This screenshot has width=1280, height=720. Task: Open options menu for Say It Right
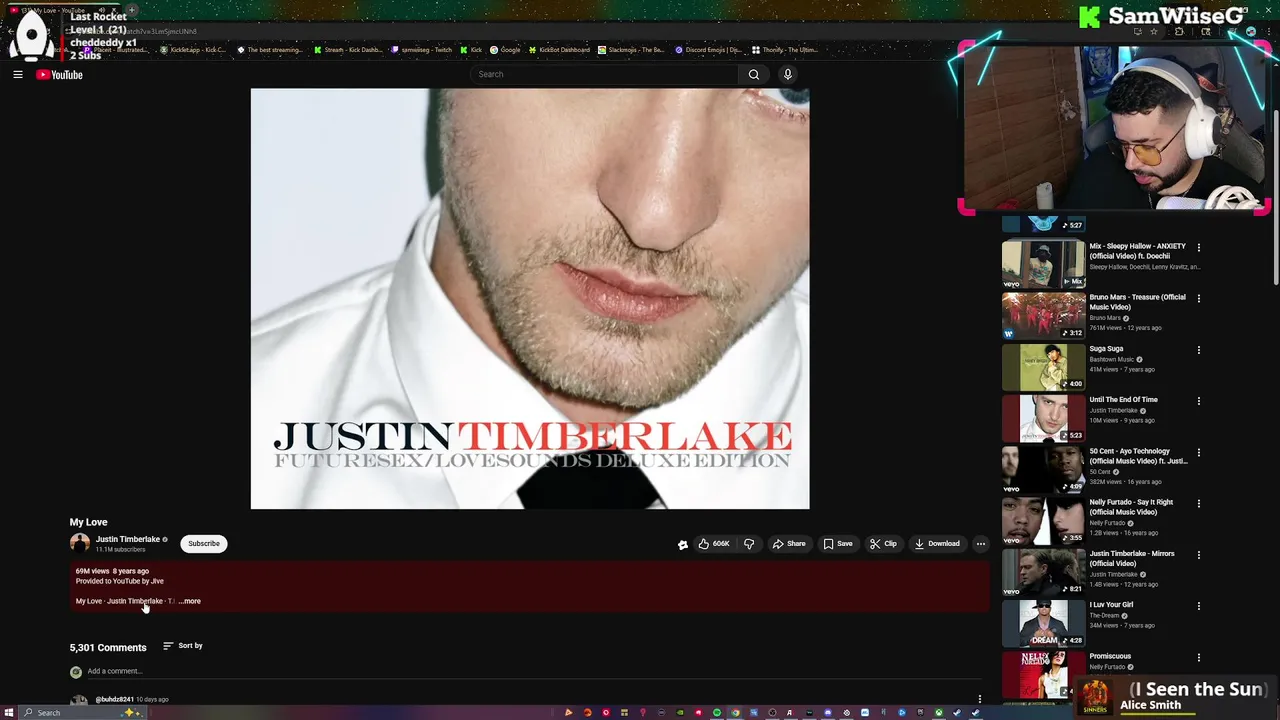tap(1199, 503)
